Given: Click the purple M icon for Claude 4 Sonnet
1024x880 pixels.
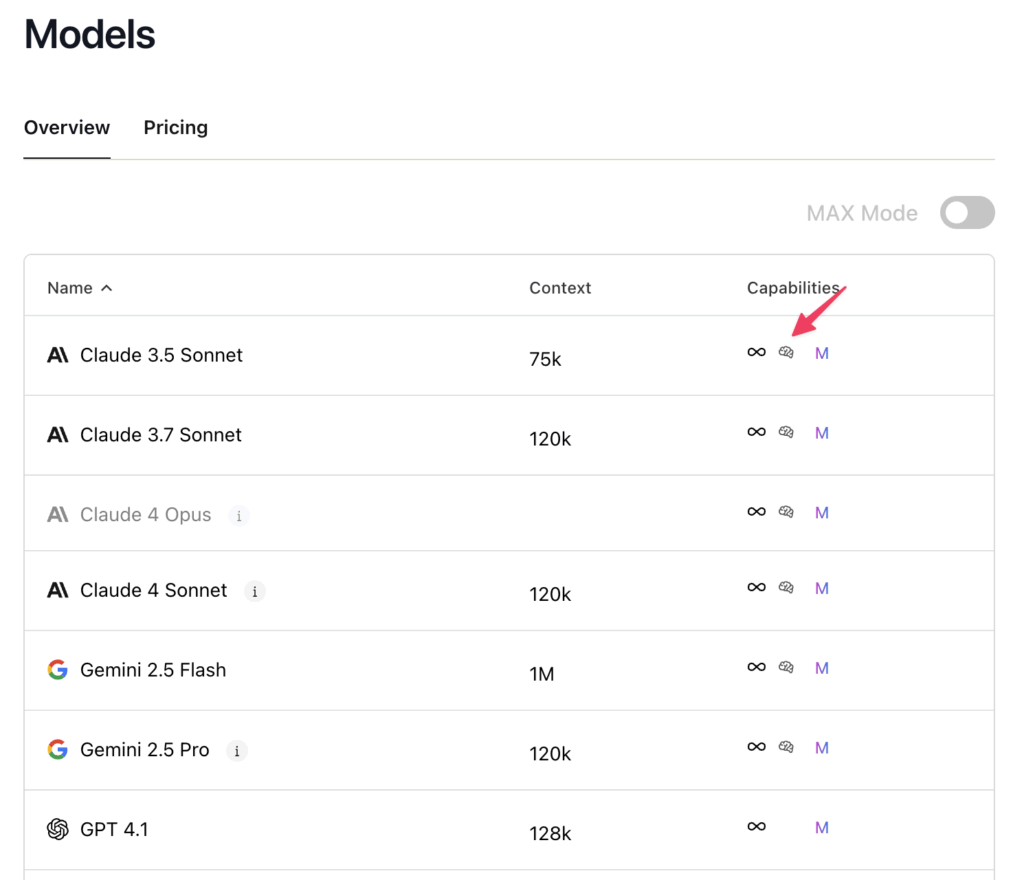Looking at the screenshot, I should (822, 588).
